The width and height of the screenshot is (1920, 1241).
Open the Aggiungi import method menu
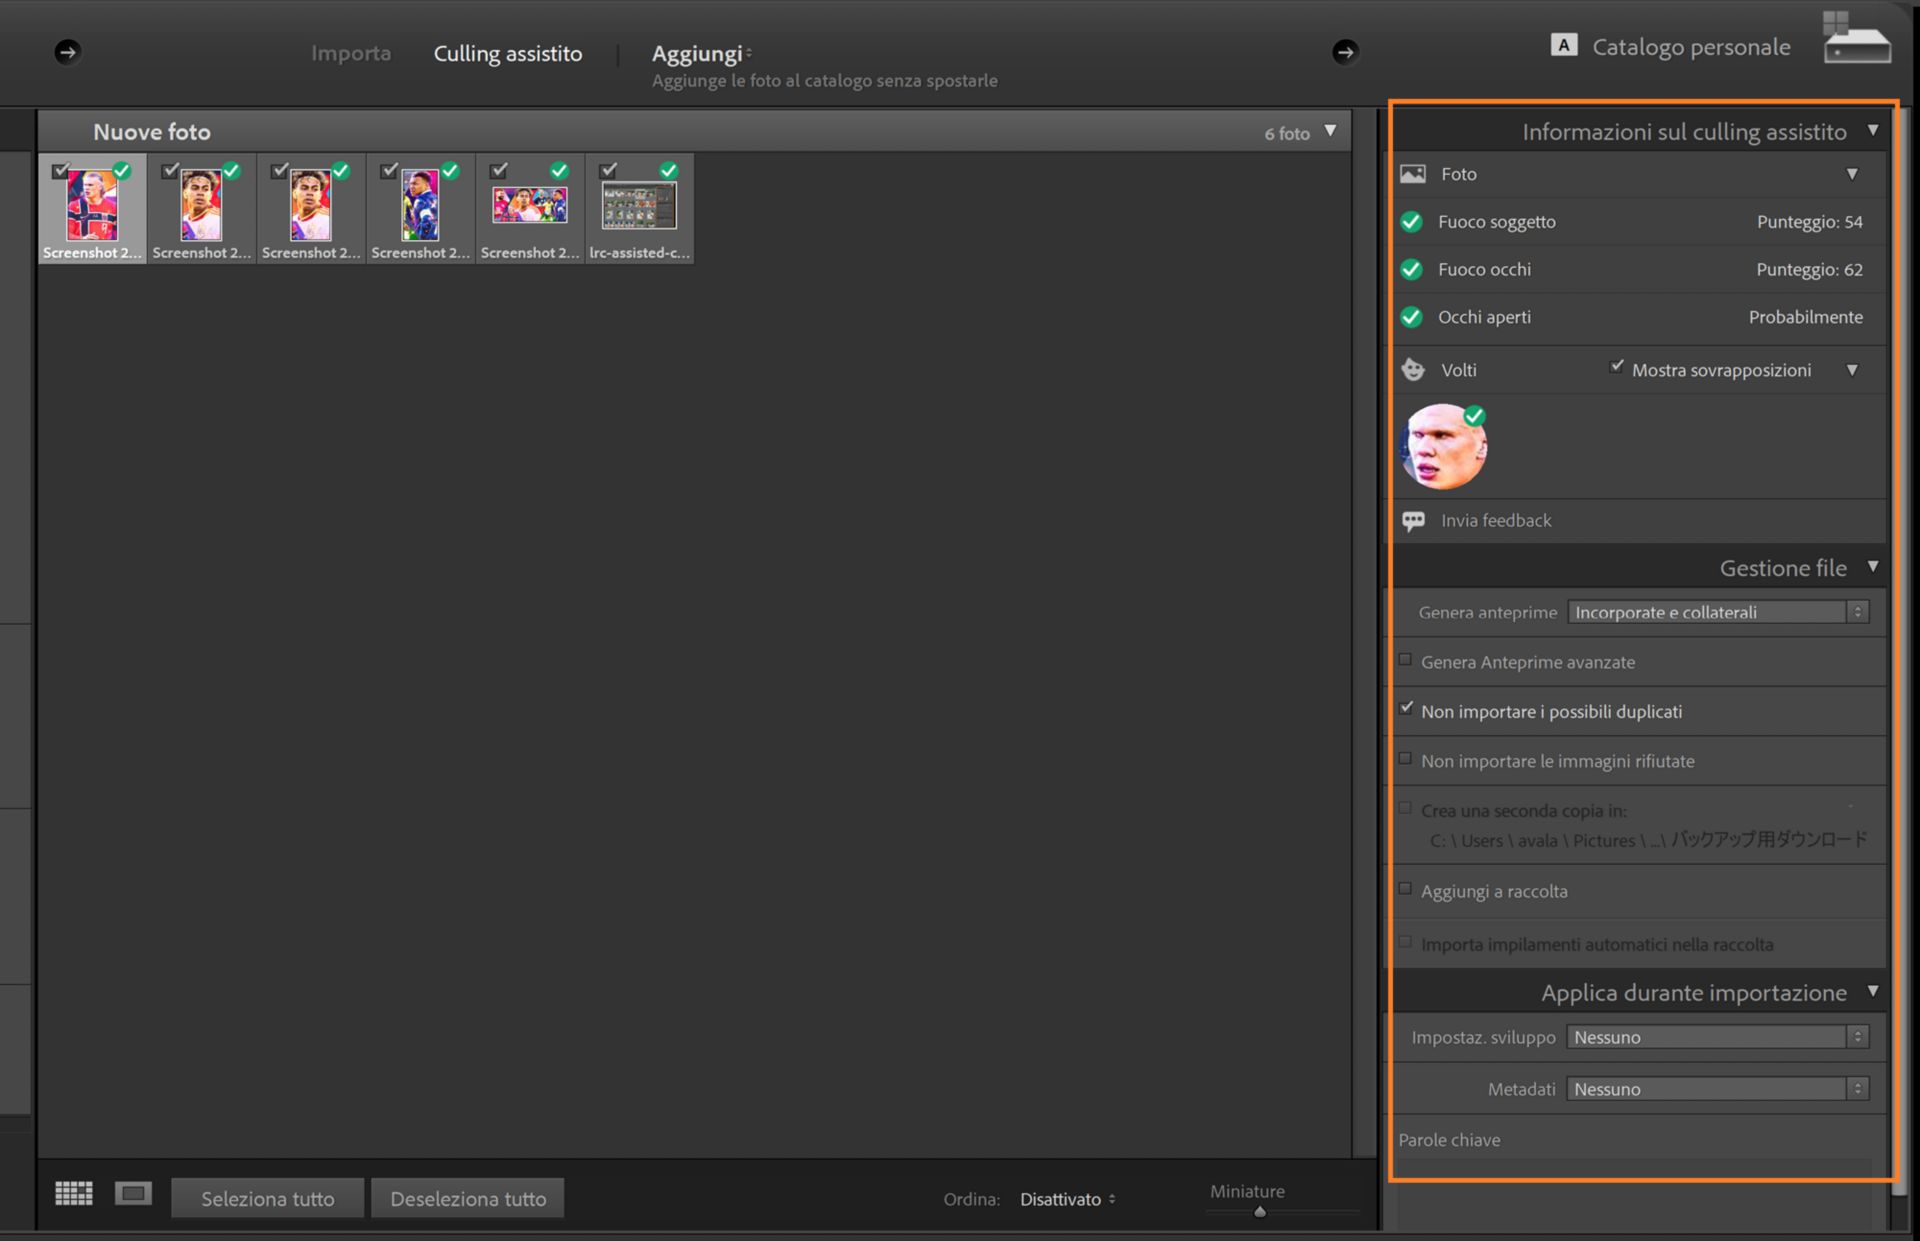[701, 54]
